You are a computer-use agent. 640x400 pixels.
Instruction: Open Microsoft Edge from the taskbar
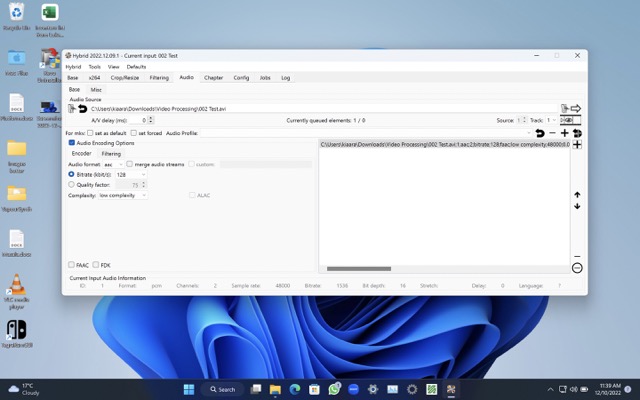coord(295,389)
